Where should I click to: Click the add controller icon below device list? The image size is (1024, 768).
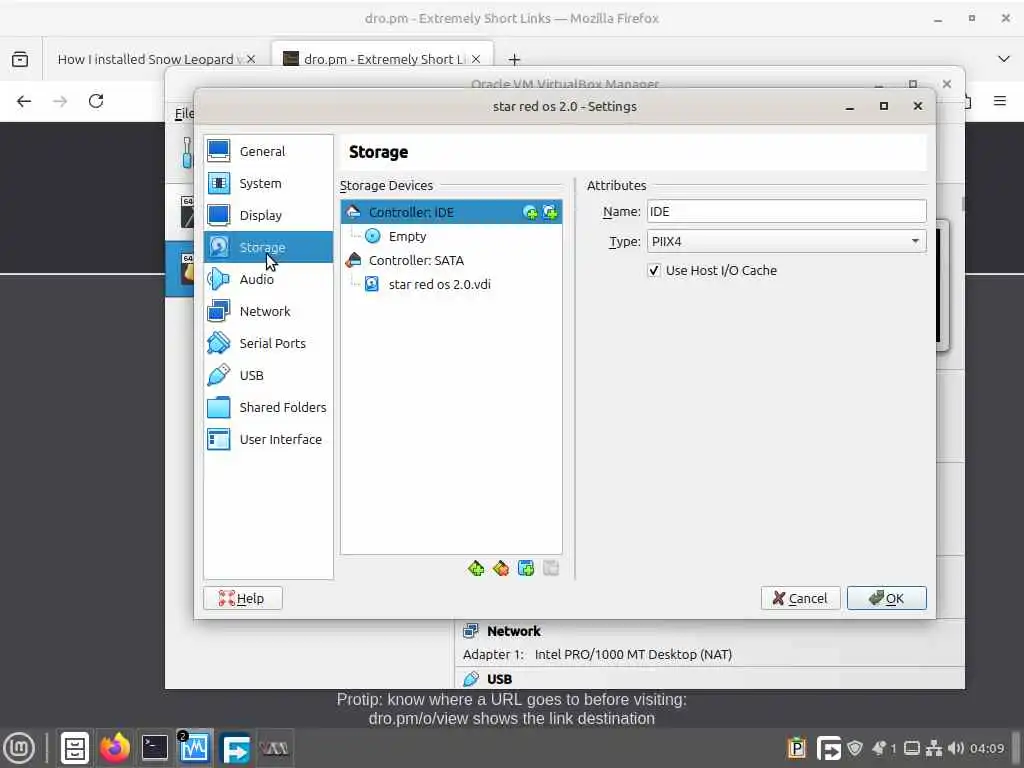(476, 568)
